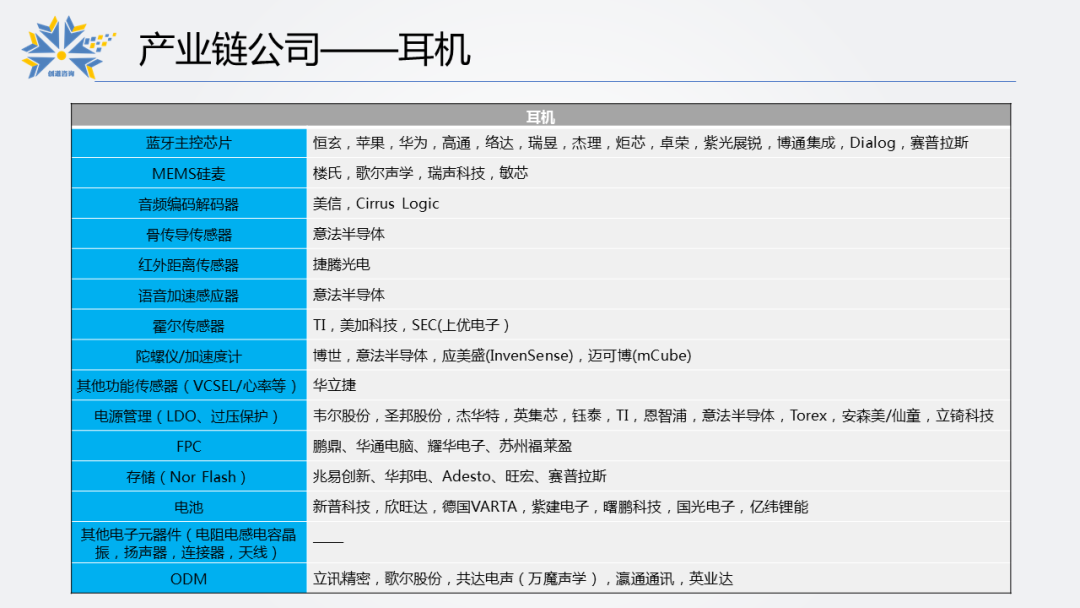
Task: Click the 耳机 table header bar
Action: click(x=541, y=116)
